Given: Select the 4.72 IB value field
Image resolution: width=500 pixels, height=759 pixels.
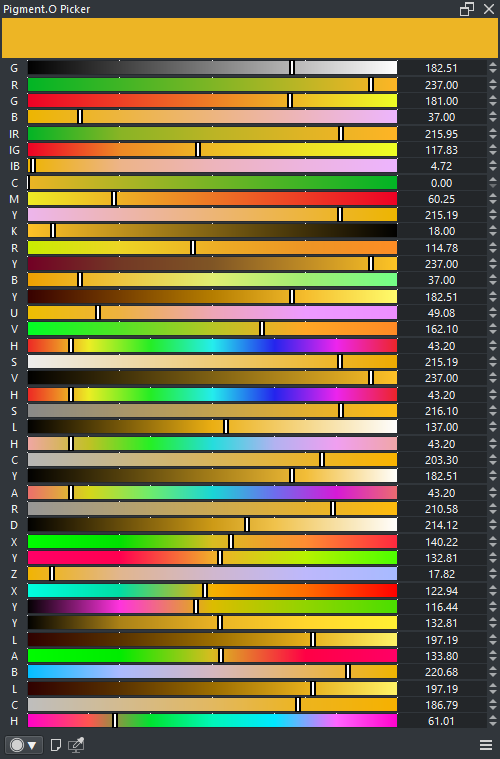Looking at the screenshot, I should click(441, 166).
